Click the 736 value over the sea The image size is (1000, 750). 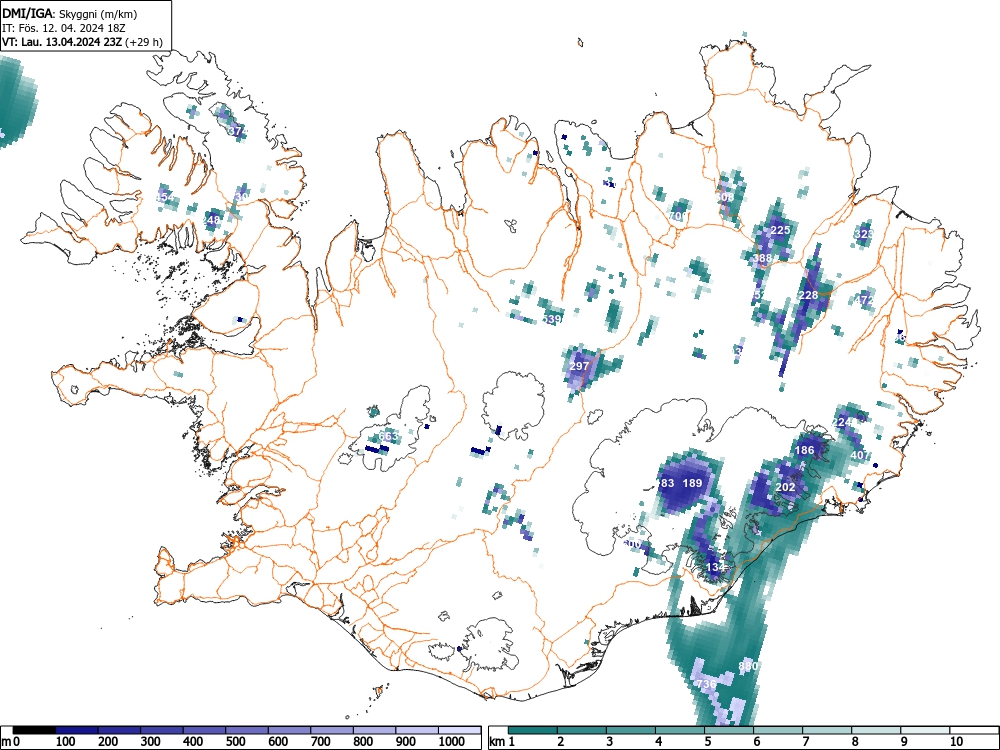[707, 684]
